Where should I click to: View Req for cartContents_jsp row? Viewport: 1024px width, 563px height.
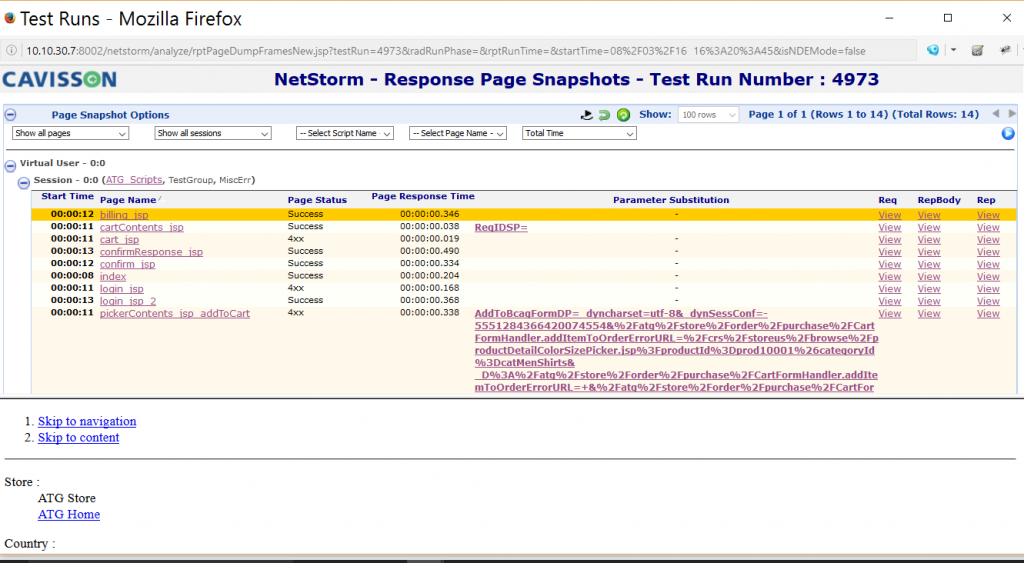pos(889,227)
